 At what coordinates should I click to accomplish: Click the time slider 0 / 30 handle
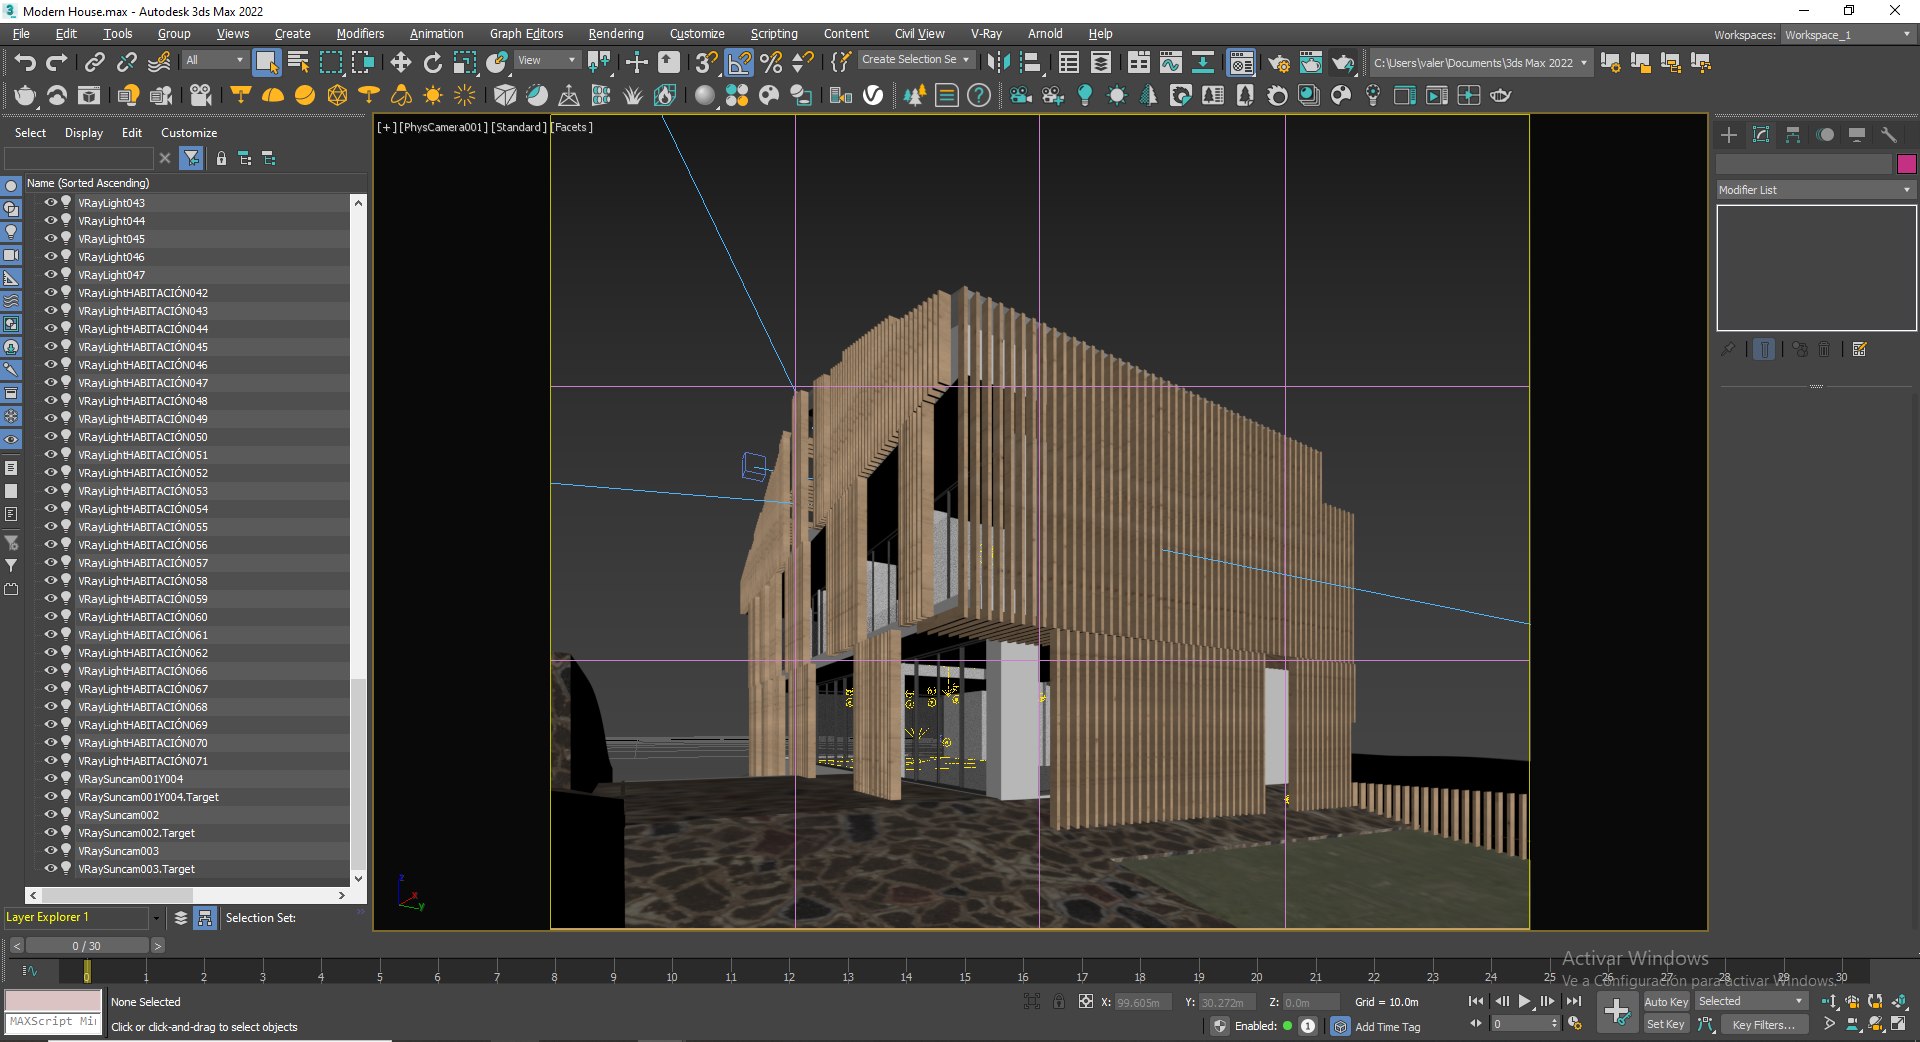tap(87, 946)
